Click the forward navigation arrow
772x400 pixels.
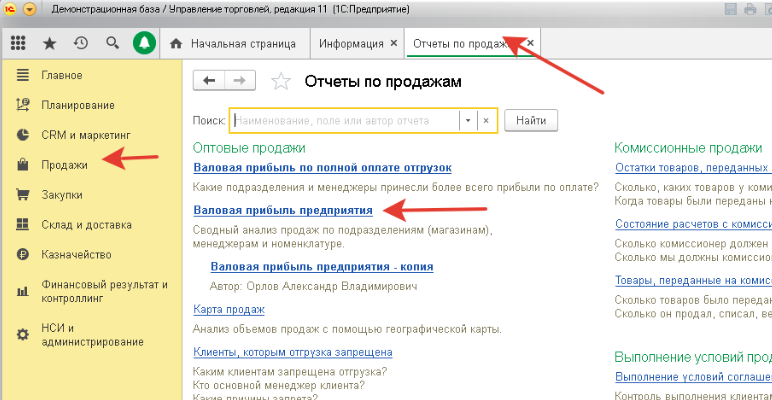[x=238, y=81]
